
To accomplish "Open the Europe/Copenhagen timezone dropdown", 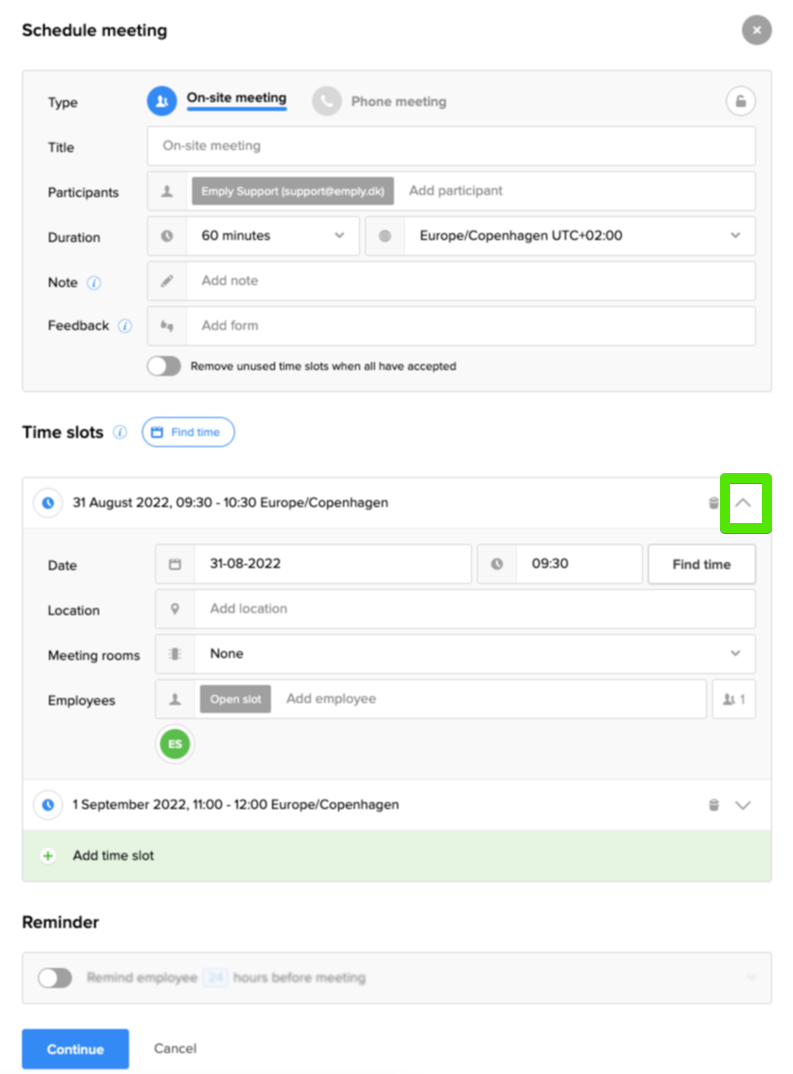I will [x=578, y=236].
